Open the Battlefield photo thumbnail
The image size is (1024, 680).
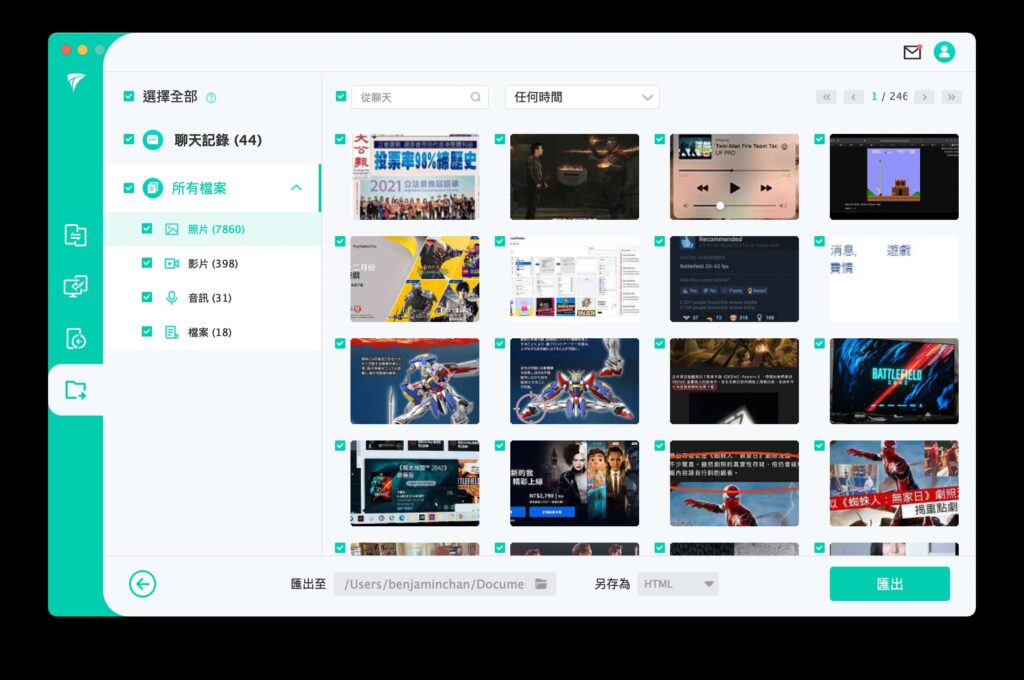[894, 381]
